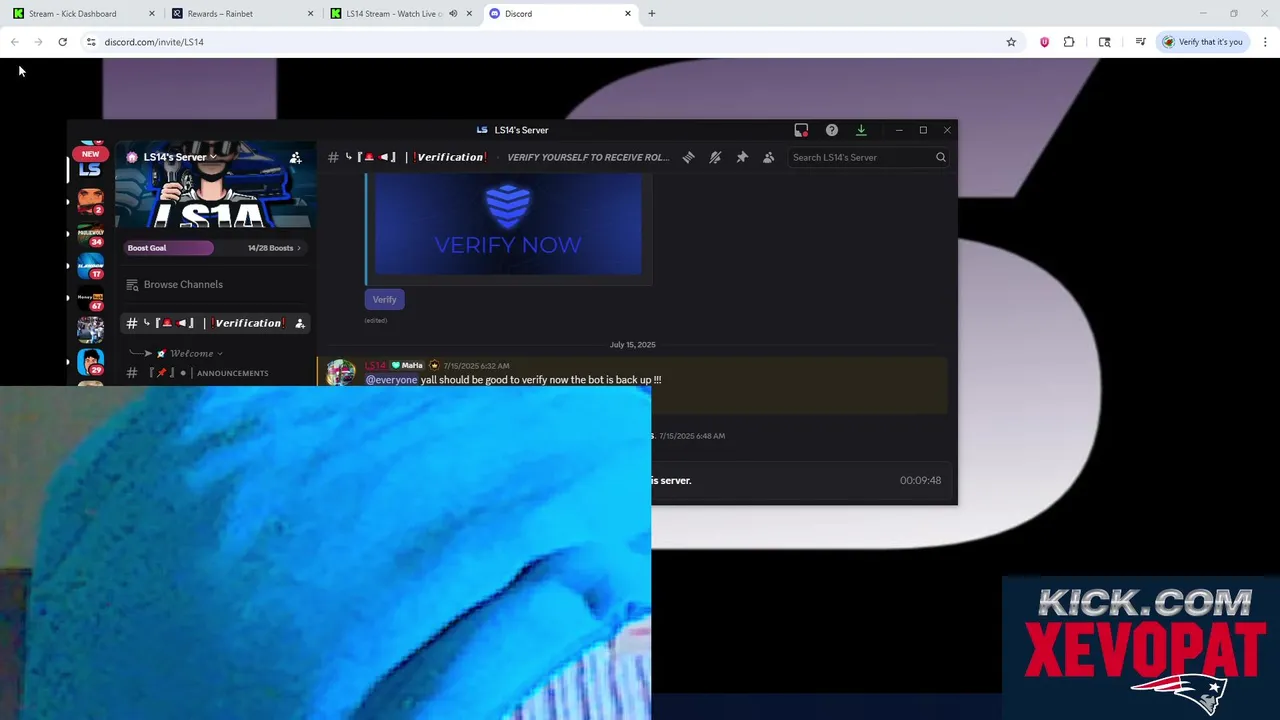Close the Rewards – Rainbet tab
Screen dimensions: 1280x720
[x=310, y=14]
